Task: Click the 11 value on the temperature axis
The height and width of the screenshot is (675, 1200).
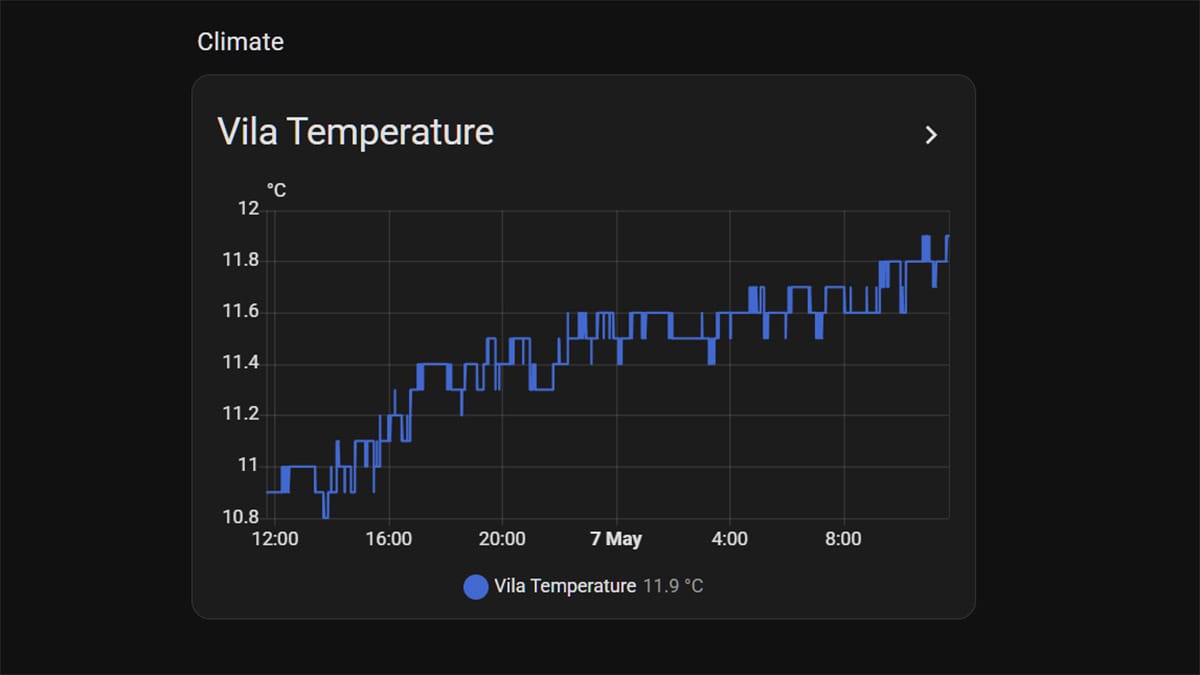Action: pos(248,466)
